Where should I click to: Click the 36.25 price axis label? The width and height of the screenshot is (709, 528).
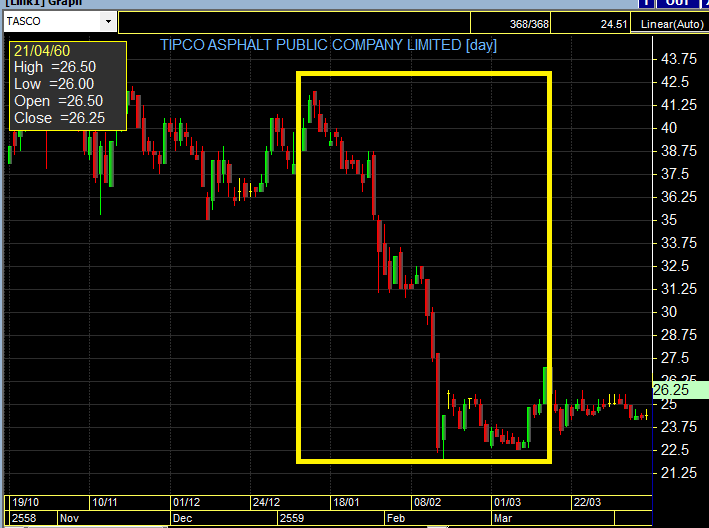[679, 197]
